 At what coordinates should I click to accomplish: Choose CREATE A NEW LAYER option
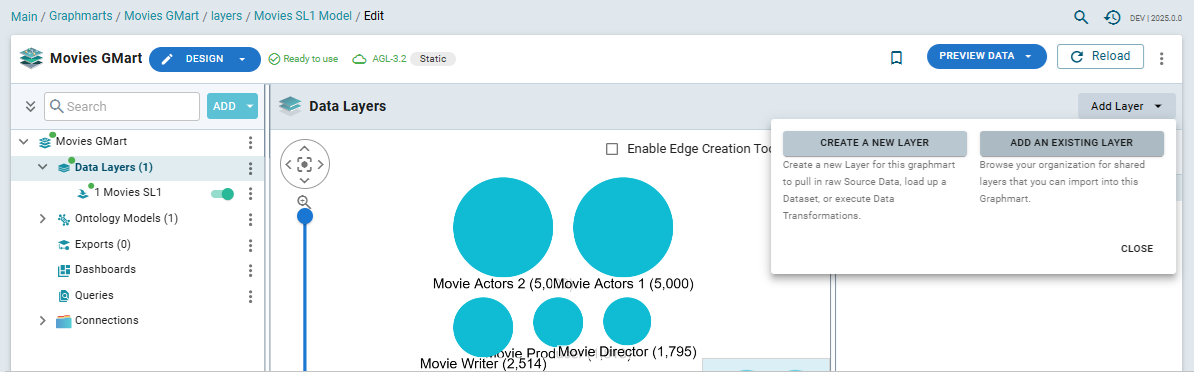[874, 143]
